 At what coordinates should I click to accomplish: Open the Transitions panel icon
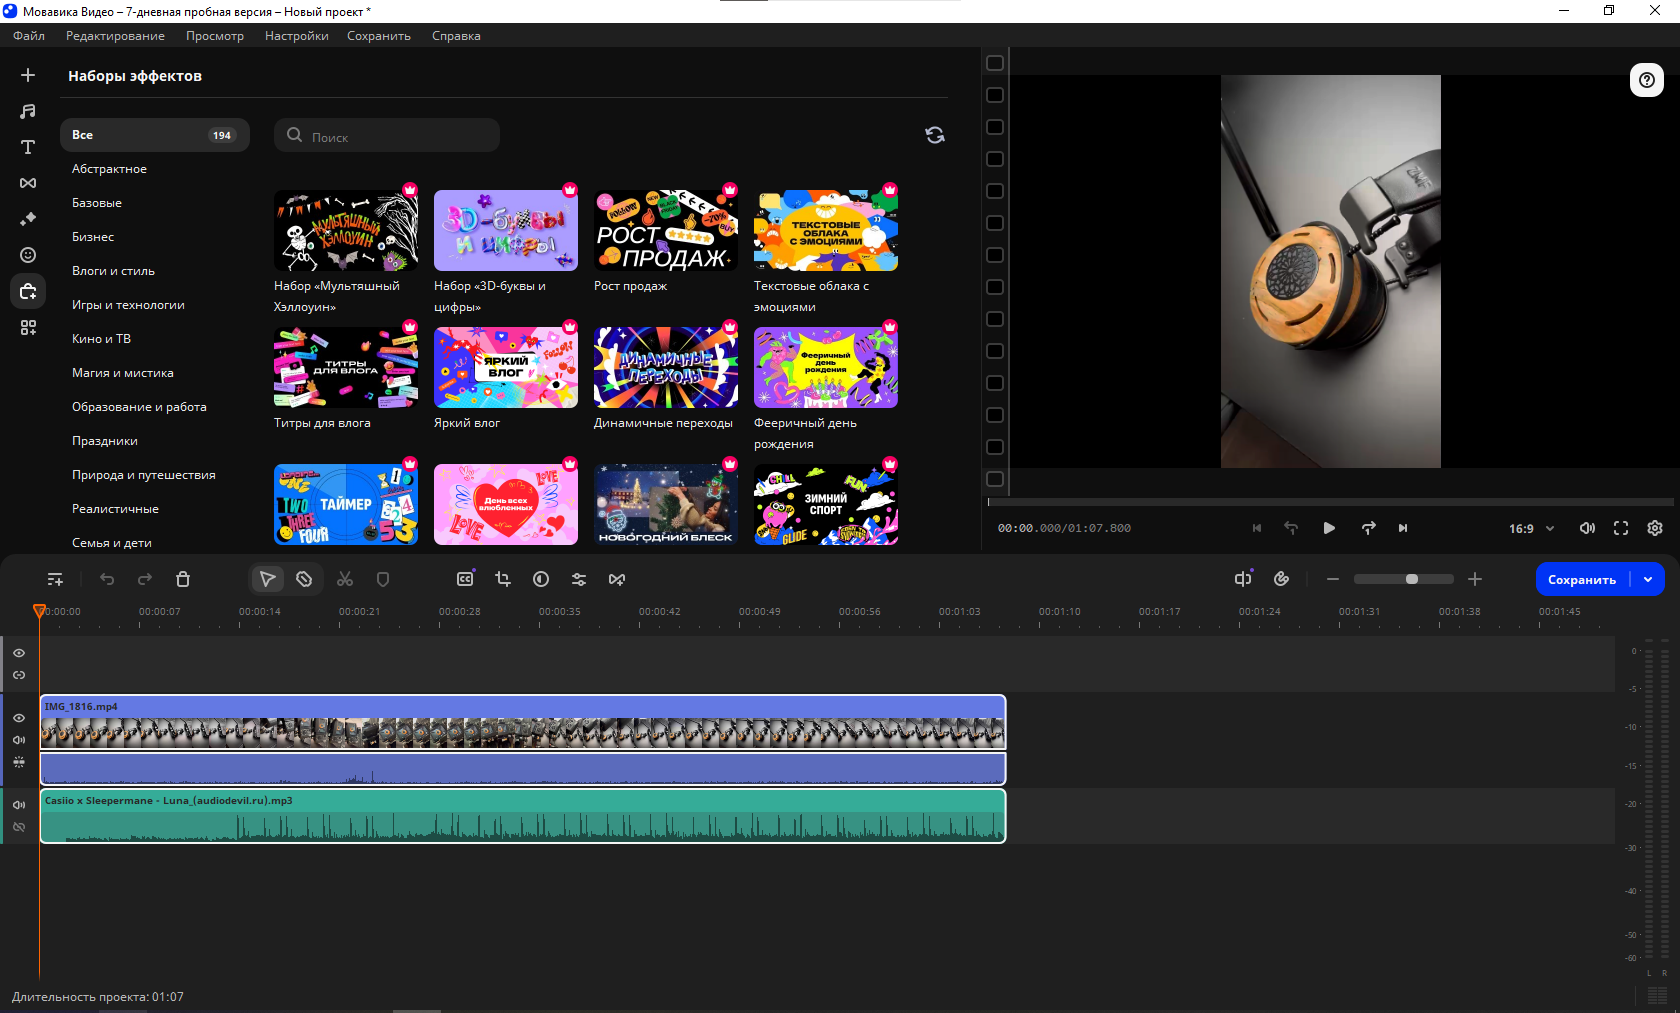point(28,183)
